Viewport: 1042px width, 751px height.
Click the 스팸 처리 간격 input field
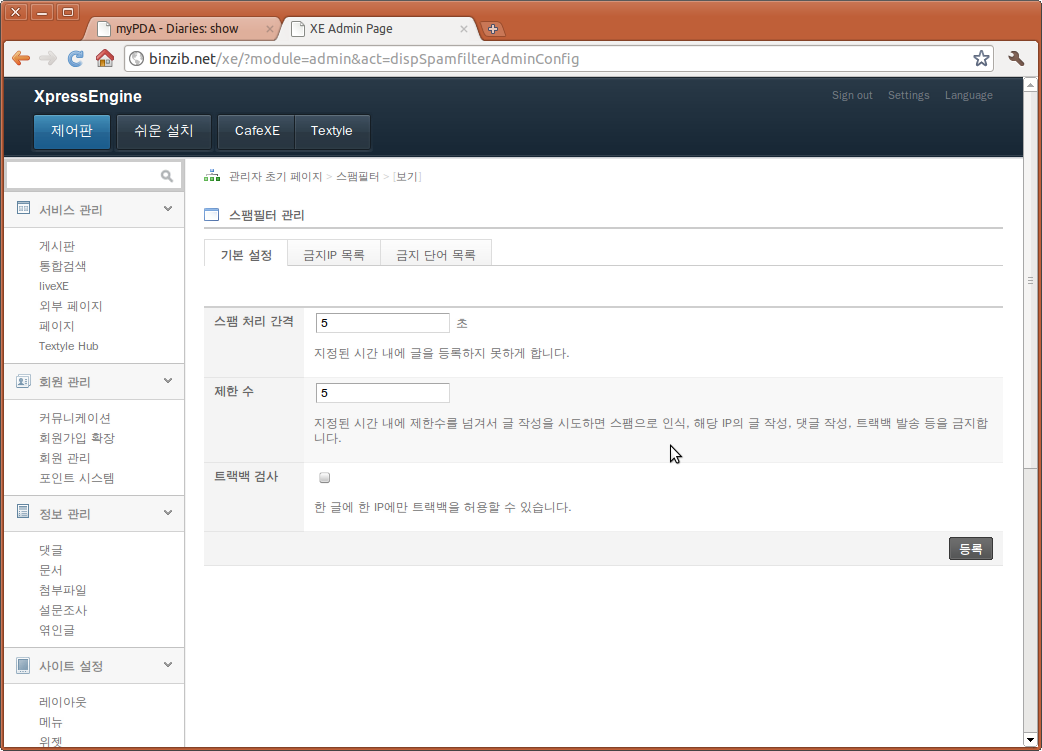click(x=383, y=323)
